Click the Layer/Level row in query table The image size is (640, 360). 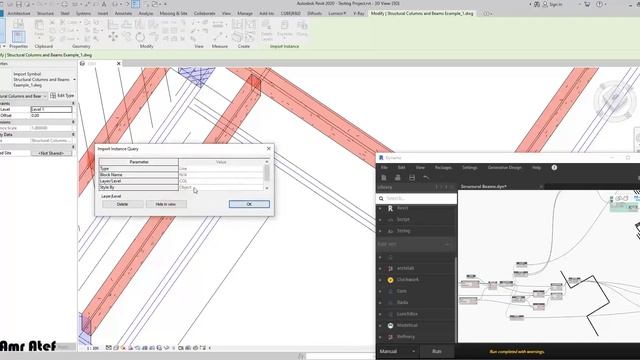pos(182,181)
